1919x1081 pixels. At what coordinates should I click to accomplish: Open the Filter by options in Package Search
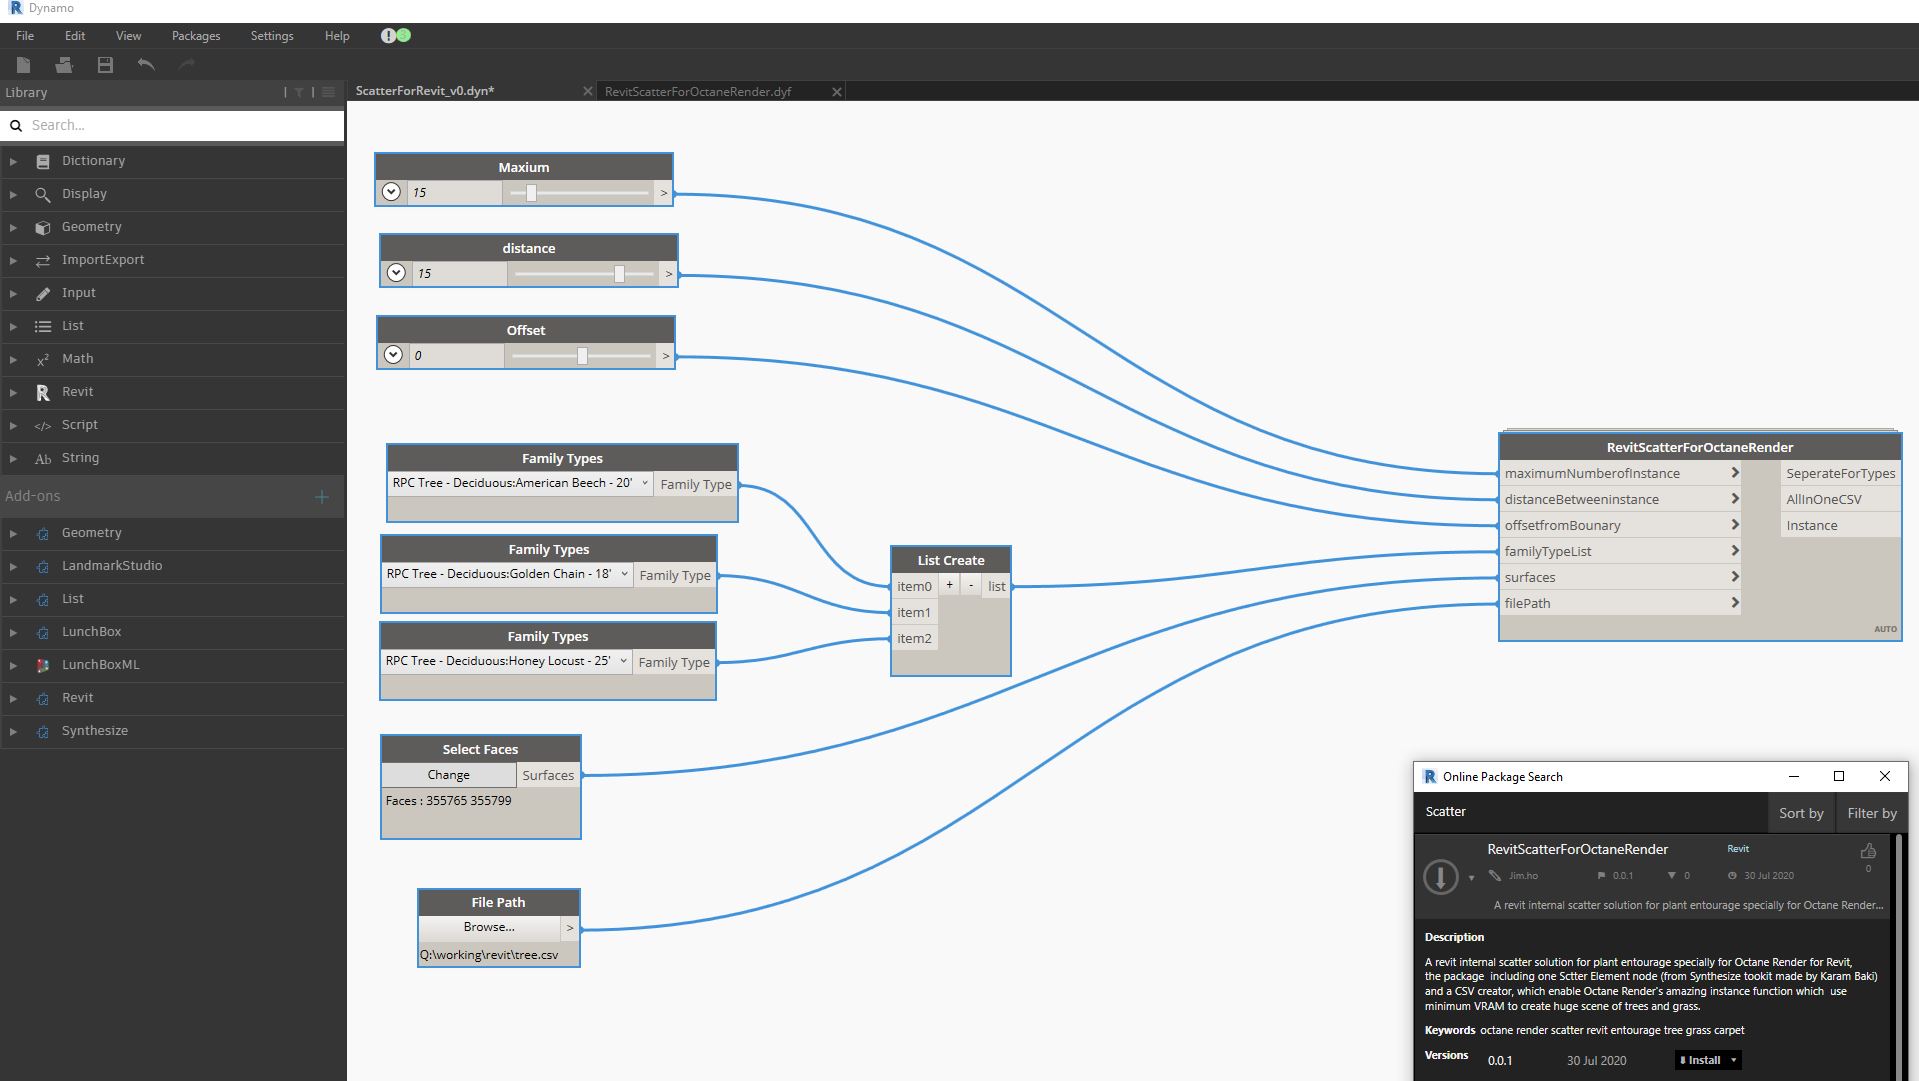(1872, 813)
